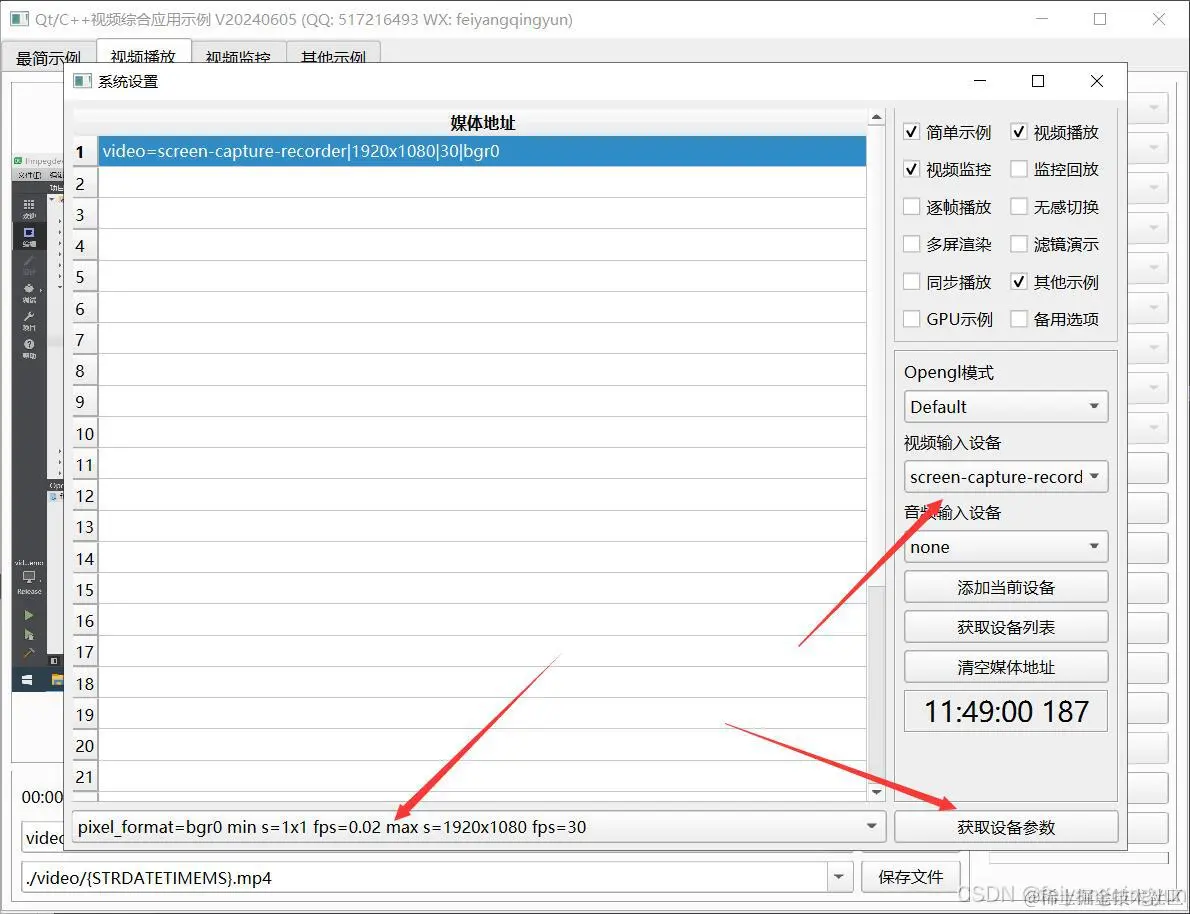Switch to the 最简示例 tab

48,58
